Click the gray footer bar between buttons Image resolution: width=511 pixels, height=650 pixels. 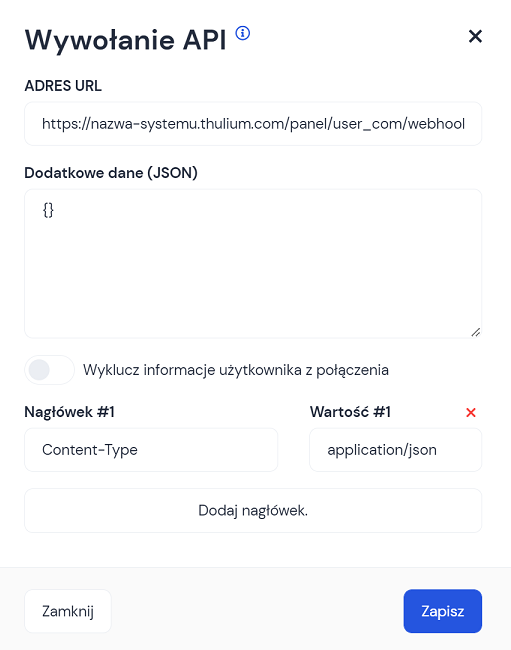click(257, 611)
